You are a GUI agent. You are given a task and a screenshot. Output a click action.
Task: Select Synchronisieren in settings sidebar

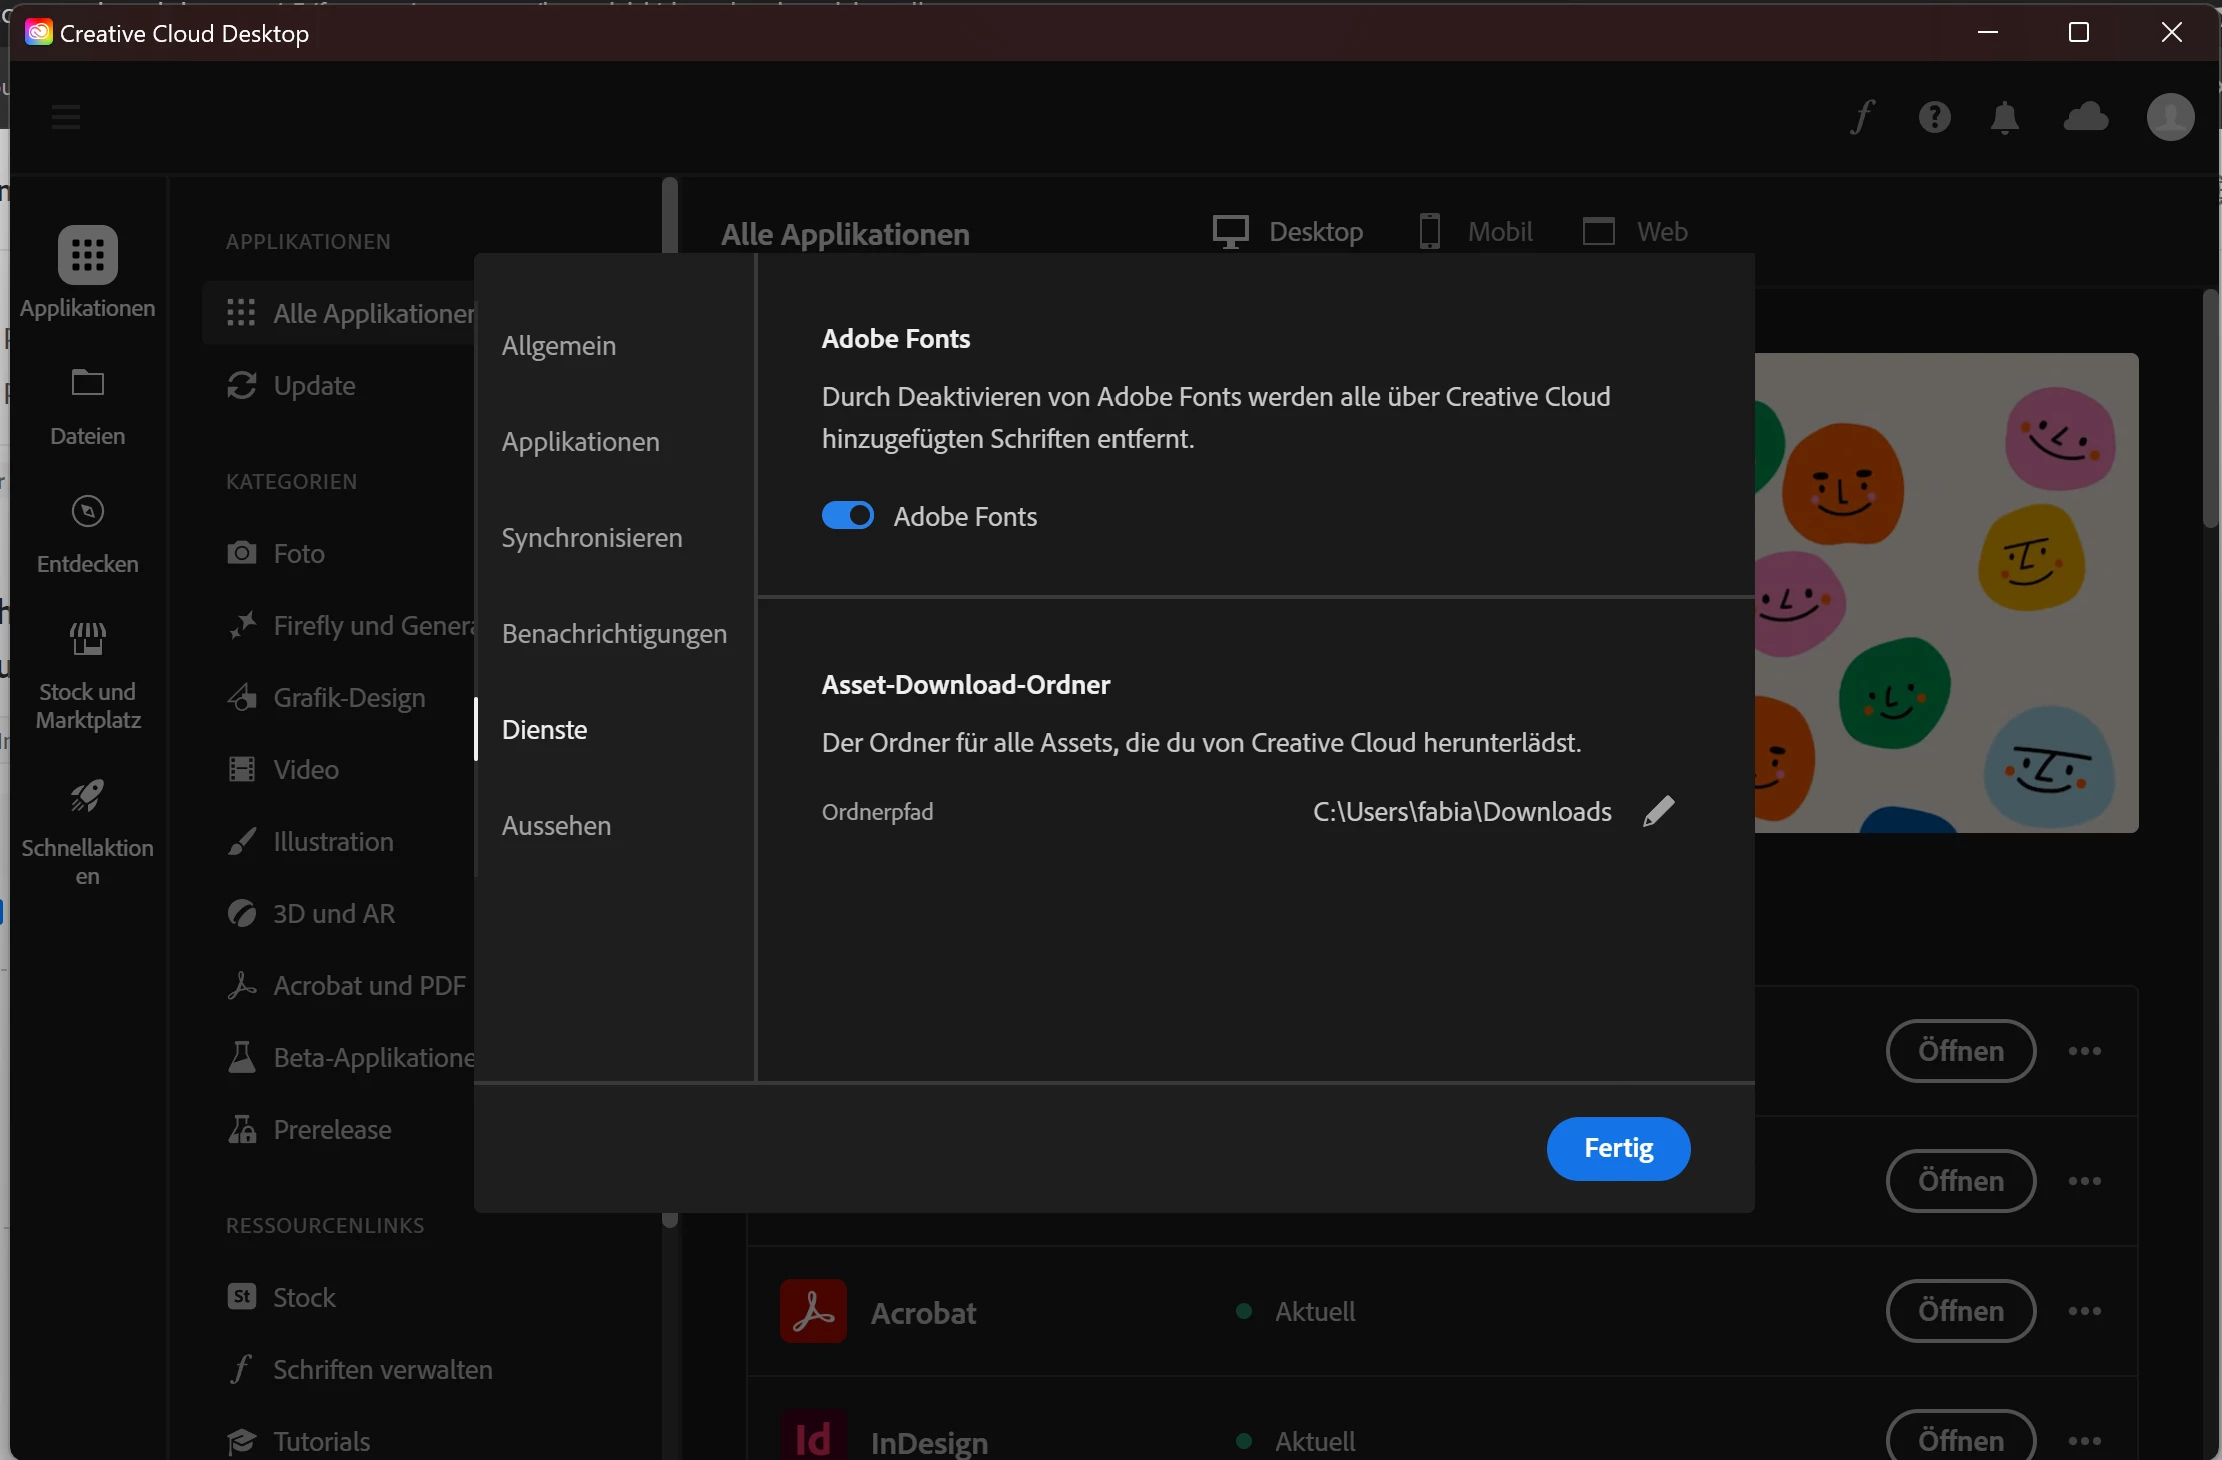point(592,538)
